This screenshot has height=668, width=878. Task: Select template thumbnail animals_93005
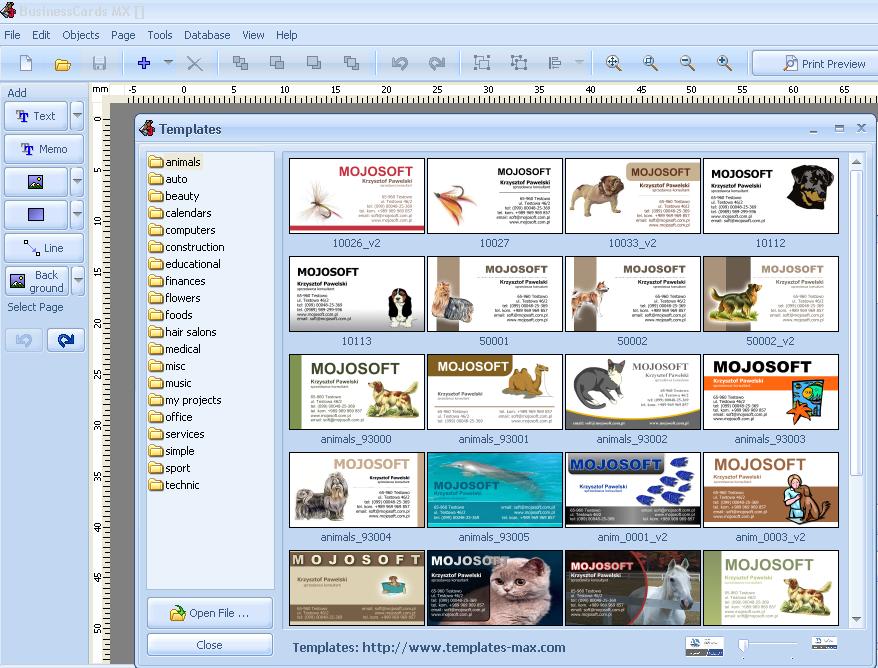(494, 490)
